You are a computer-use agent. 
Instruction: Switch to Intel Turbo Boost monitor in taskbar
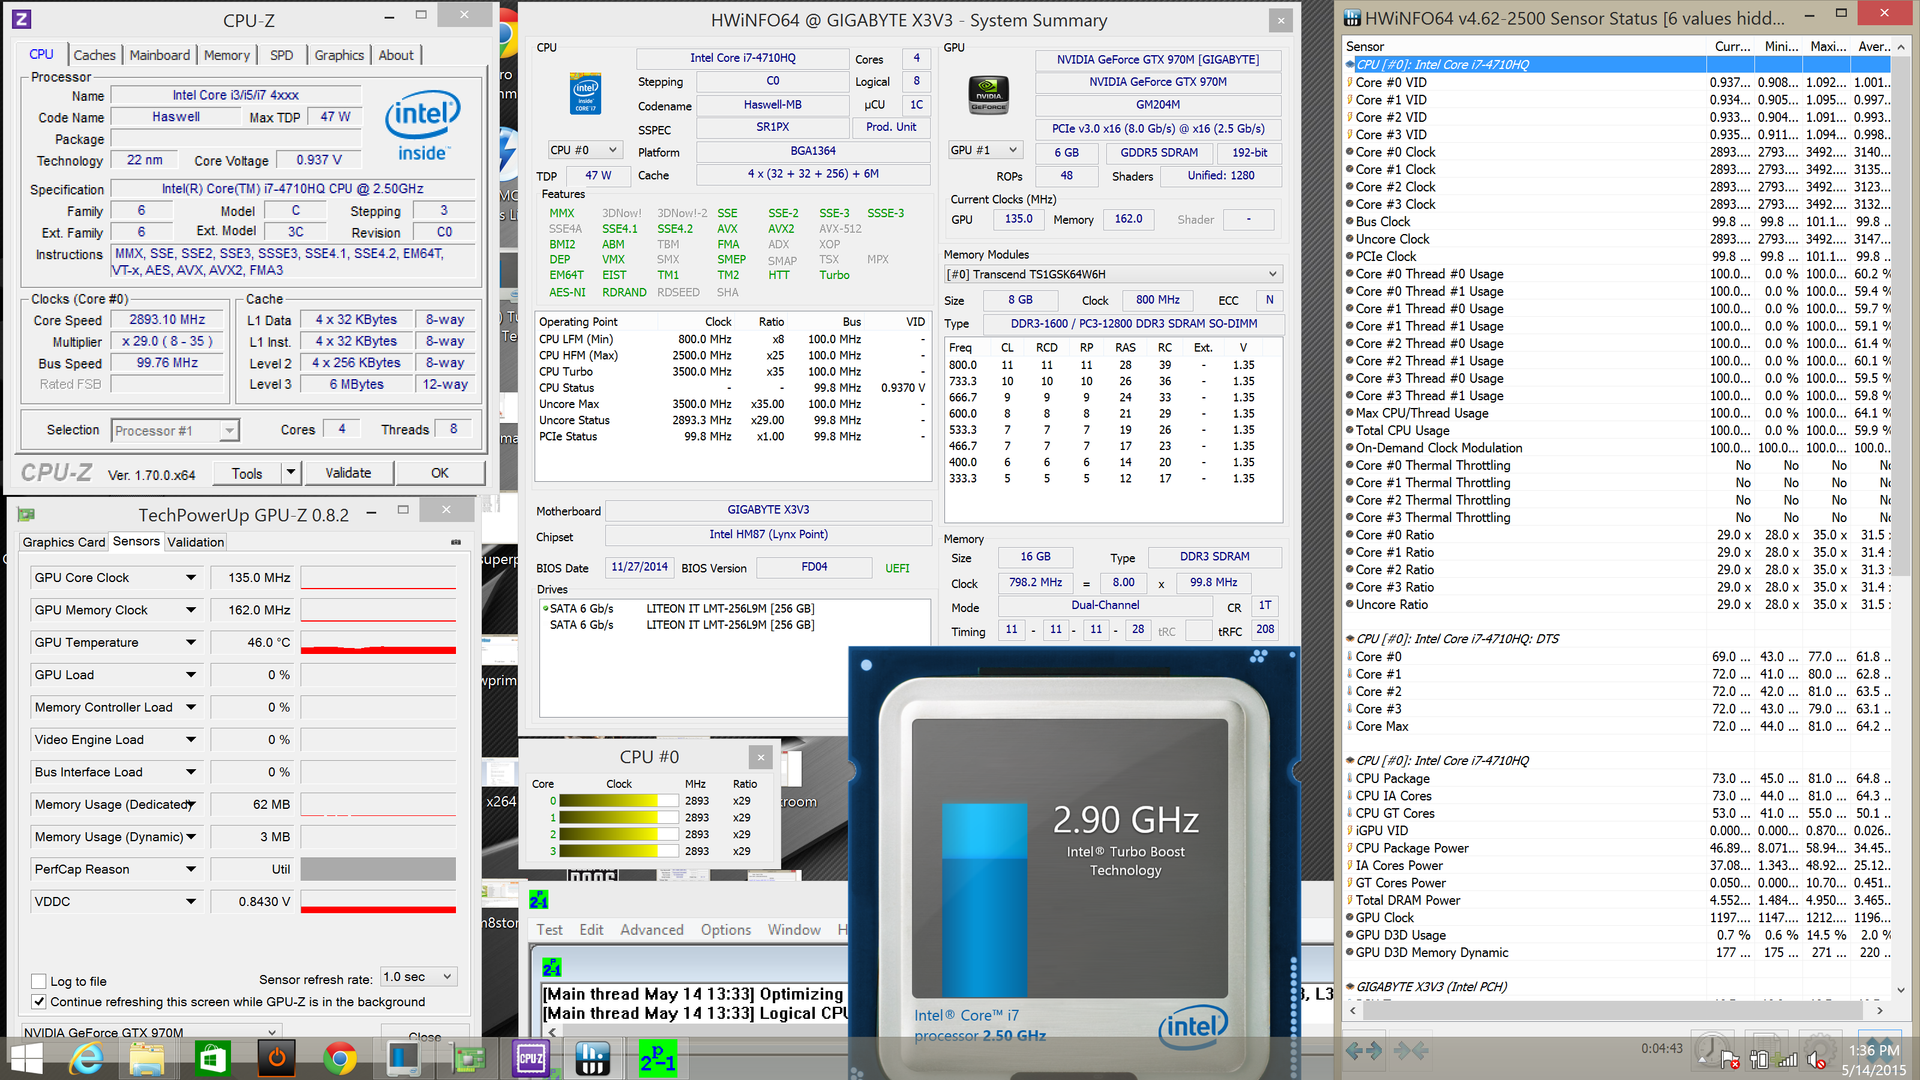coord(404,1058)
